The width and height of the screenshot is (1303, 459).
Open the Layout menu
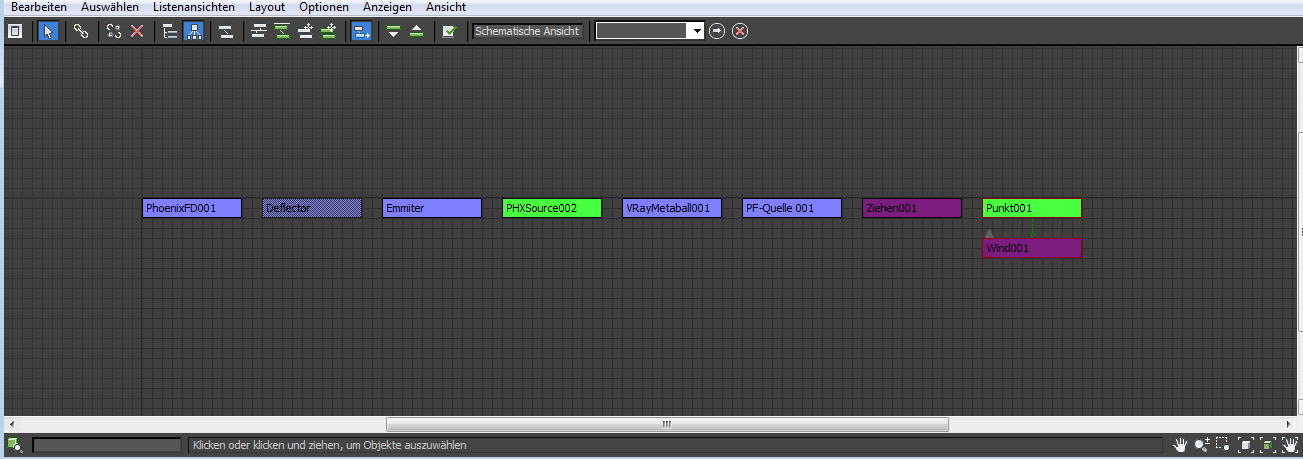(267, 7)
